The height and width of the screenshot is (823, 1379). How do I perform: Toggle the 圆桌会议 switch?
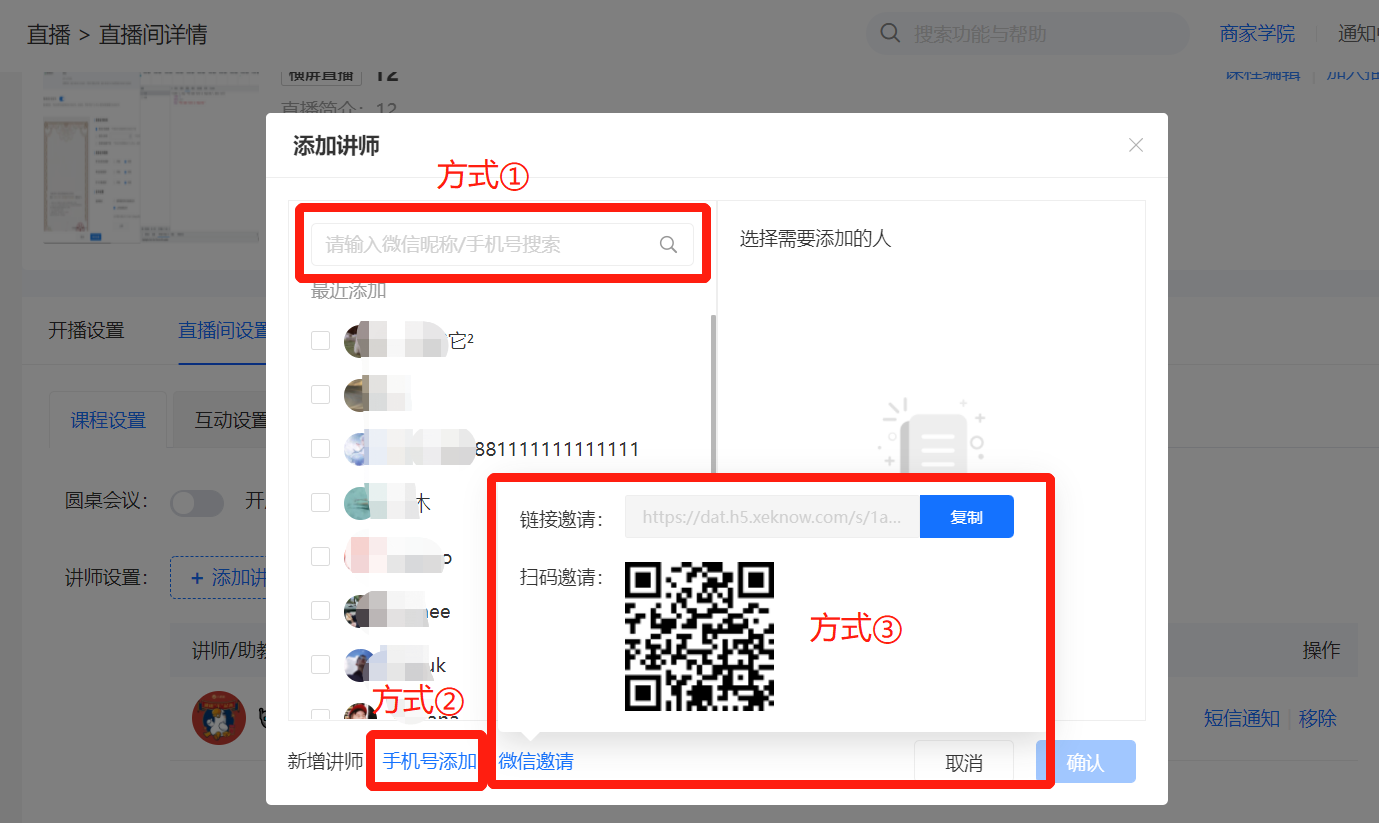coord(197,502)
